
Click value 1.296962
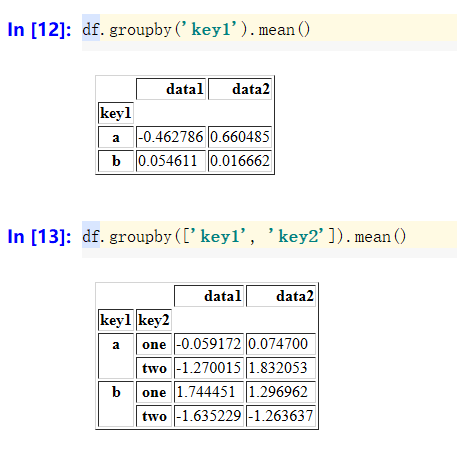point(281,392)
